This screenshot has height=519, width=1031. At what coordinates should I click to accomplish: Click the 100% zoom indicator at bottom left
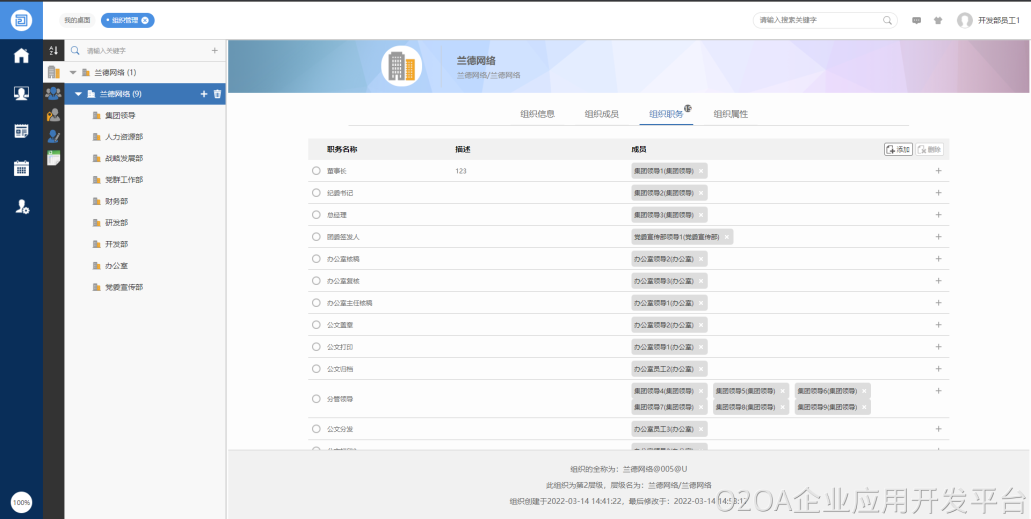pyautogui.click(x=21, y=501)
